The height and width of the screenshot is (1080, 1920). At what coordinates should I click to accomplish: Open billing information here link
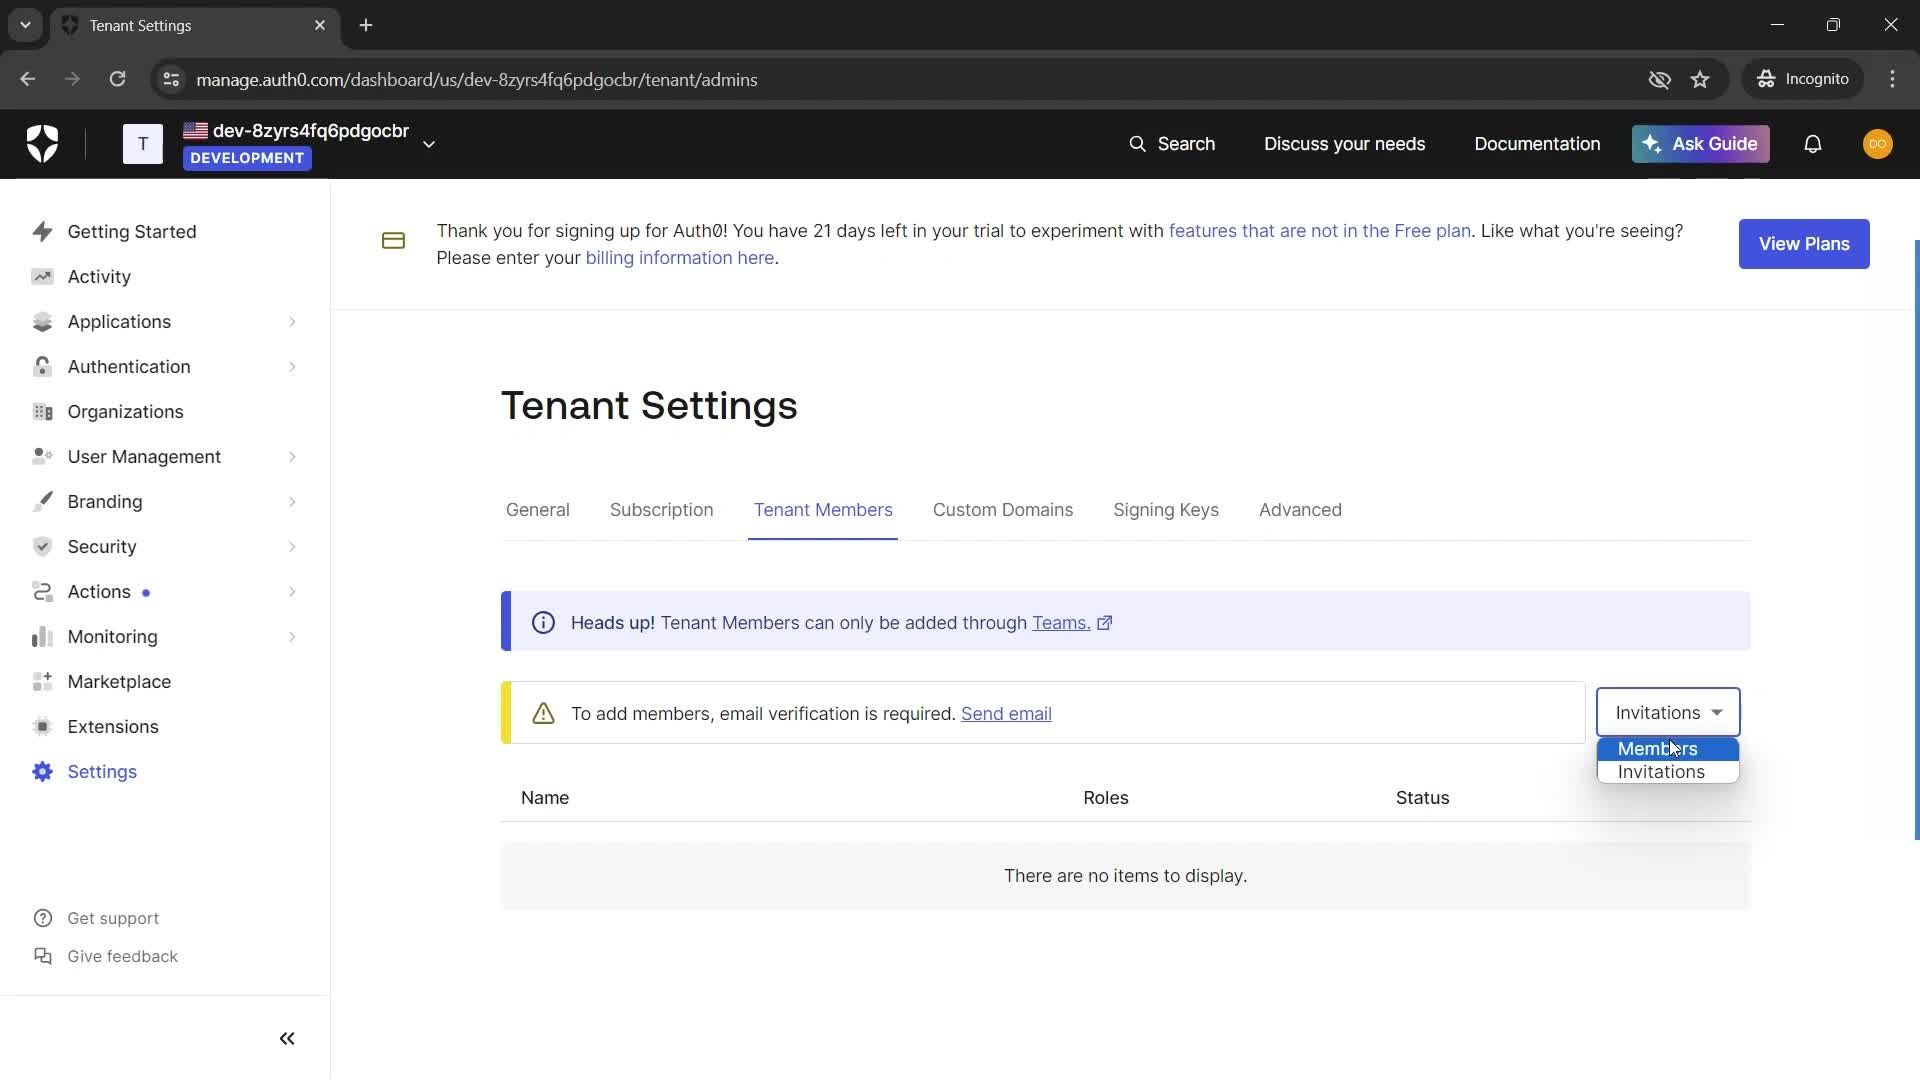pyautogui.click(x=680, y=258)
